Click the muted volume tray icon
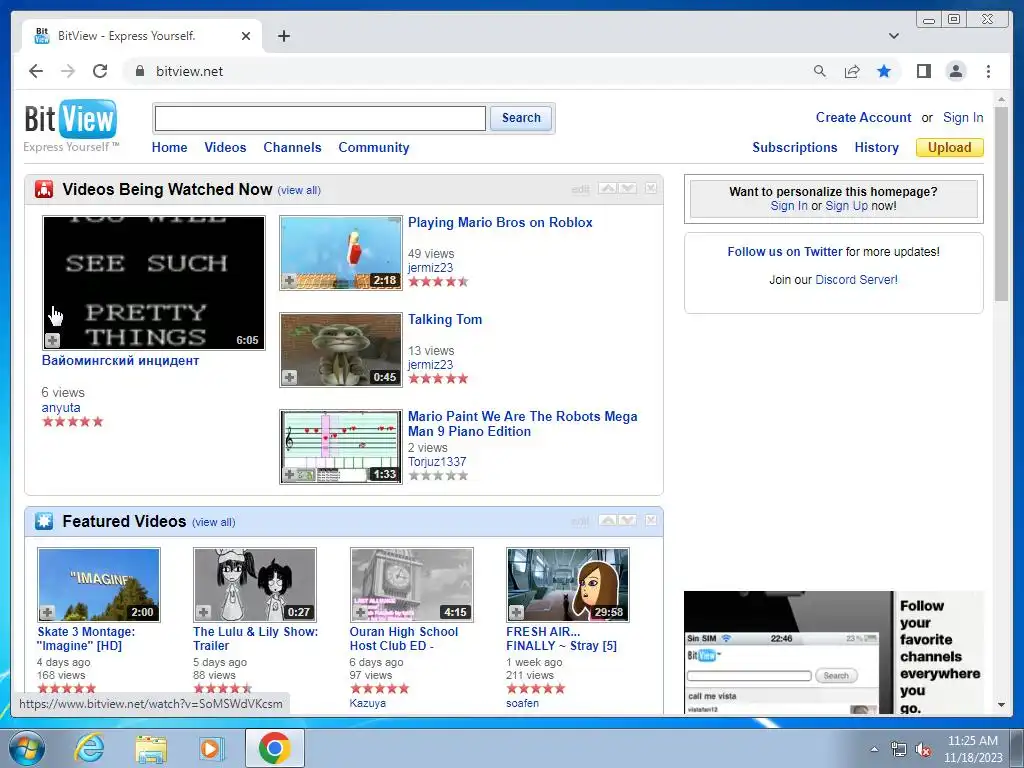This screenshot has height=768, width=1024. tap(923, 750)
